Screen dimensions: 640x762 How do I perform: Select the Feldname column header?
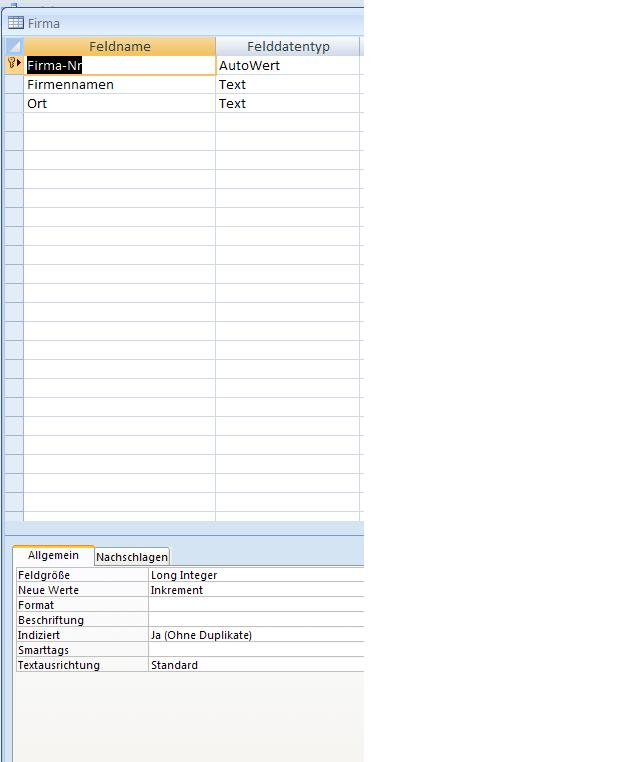(120, 47)
